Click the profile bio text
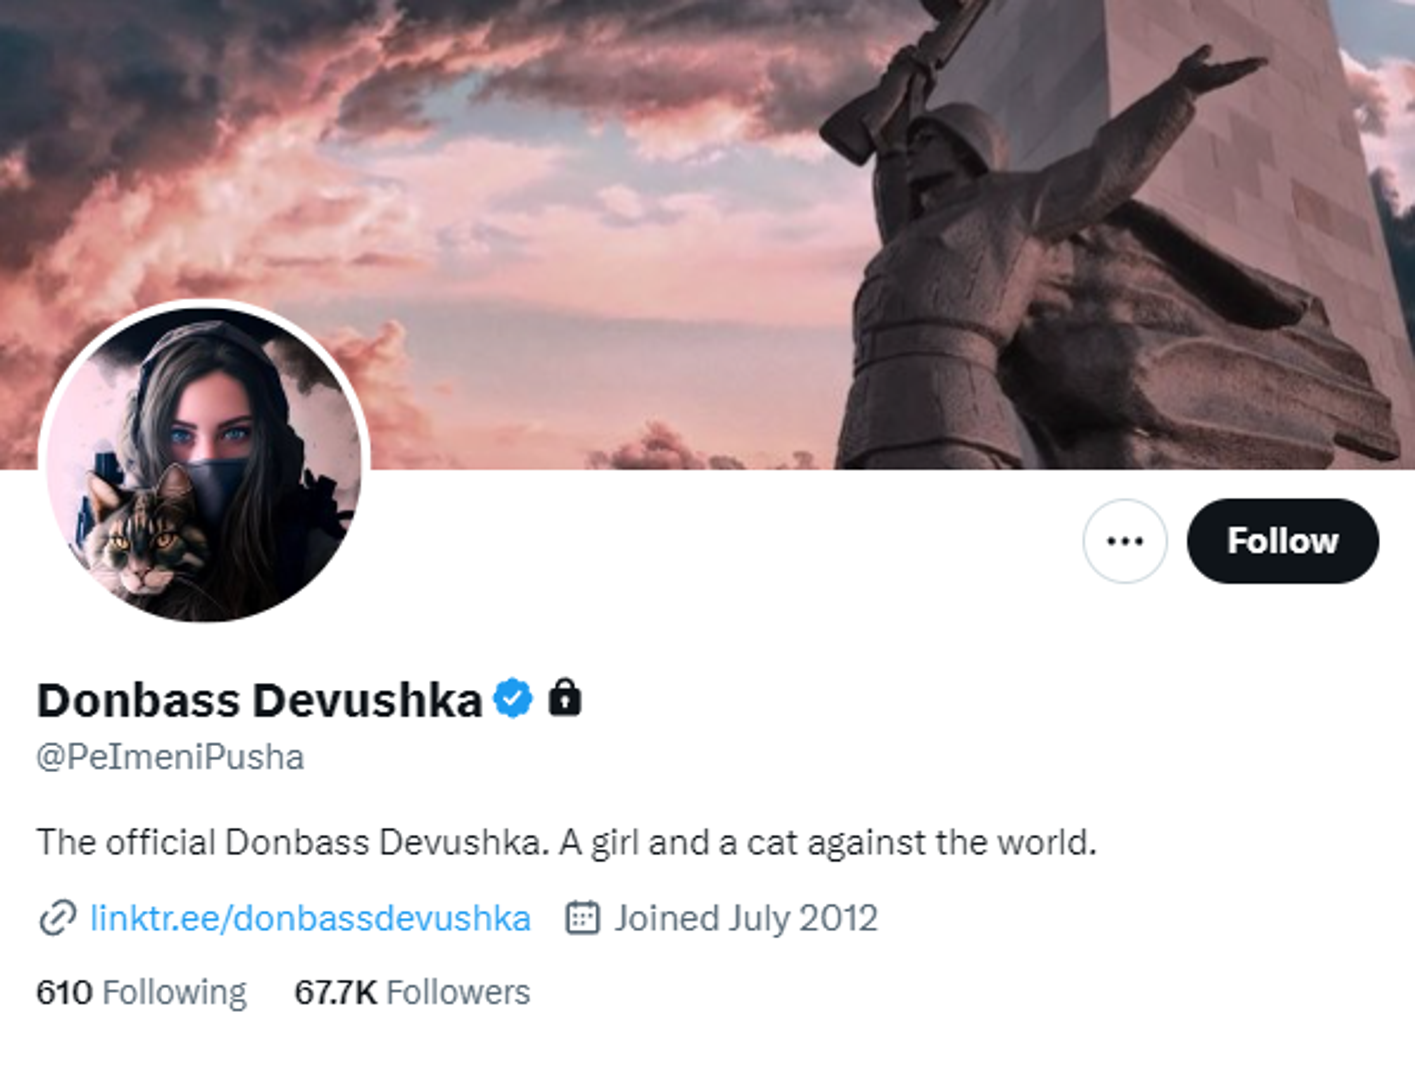The height and width of the screenshot is (1080, 1415). (566, 842)
